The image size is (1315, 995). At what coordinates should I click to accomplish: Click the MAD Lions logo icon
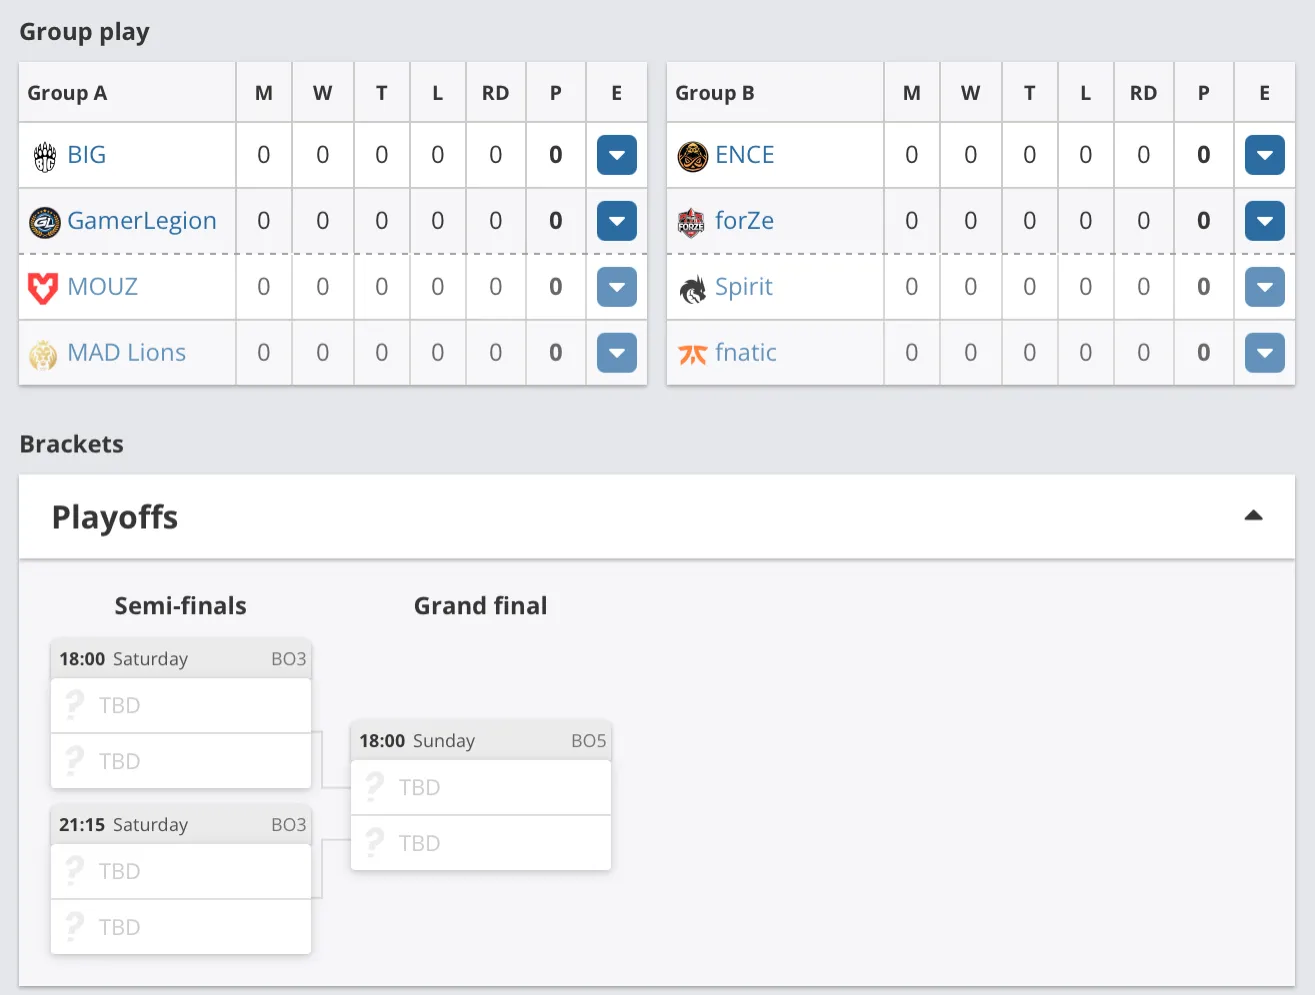coord(42,354)
